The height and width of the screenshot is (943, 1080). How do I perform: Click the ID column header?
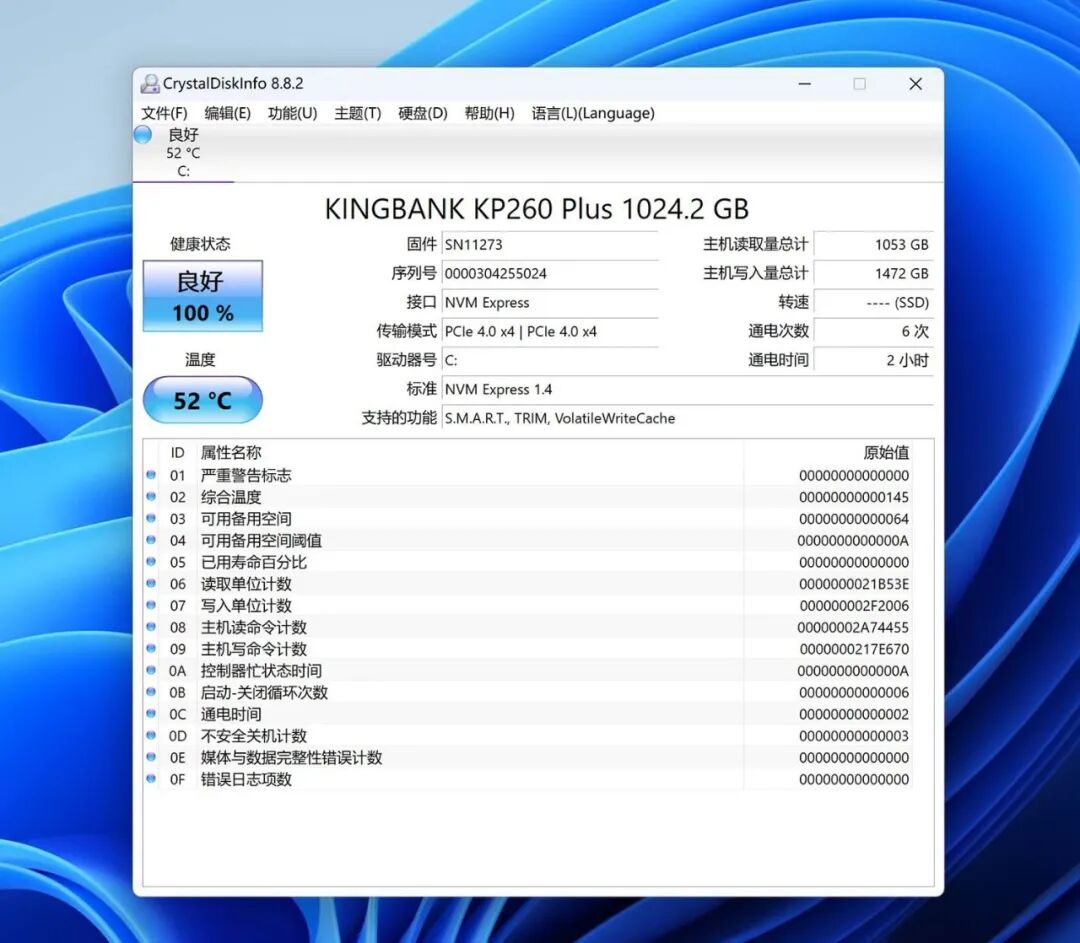pos(178,453)
